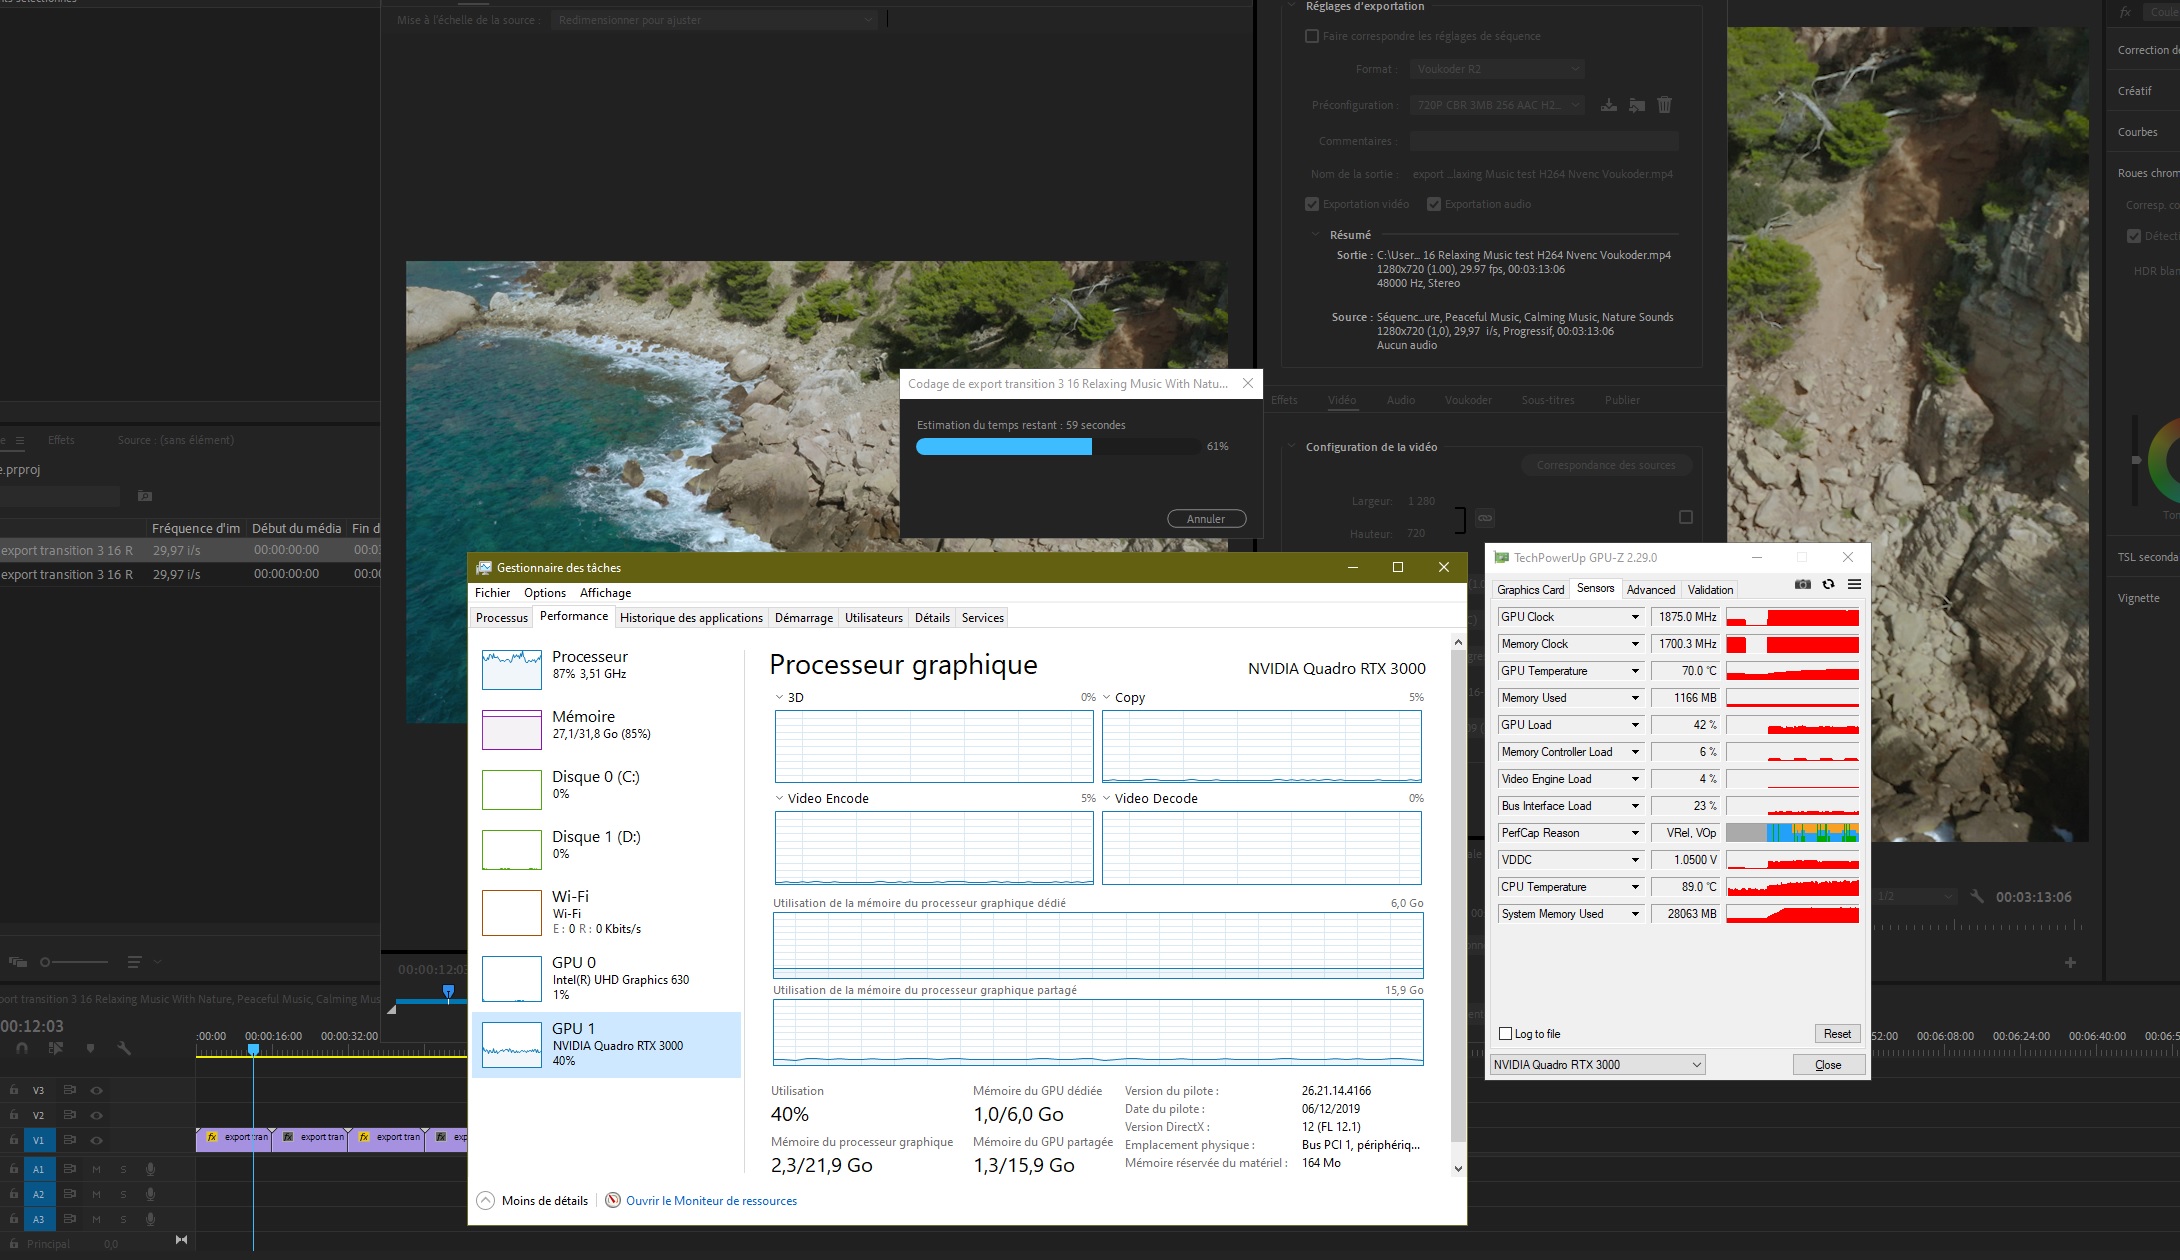Open the GPU Clock sensor dropdown arrow
Screen dimensions: 2180x1260
(1635, 617)
